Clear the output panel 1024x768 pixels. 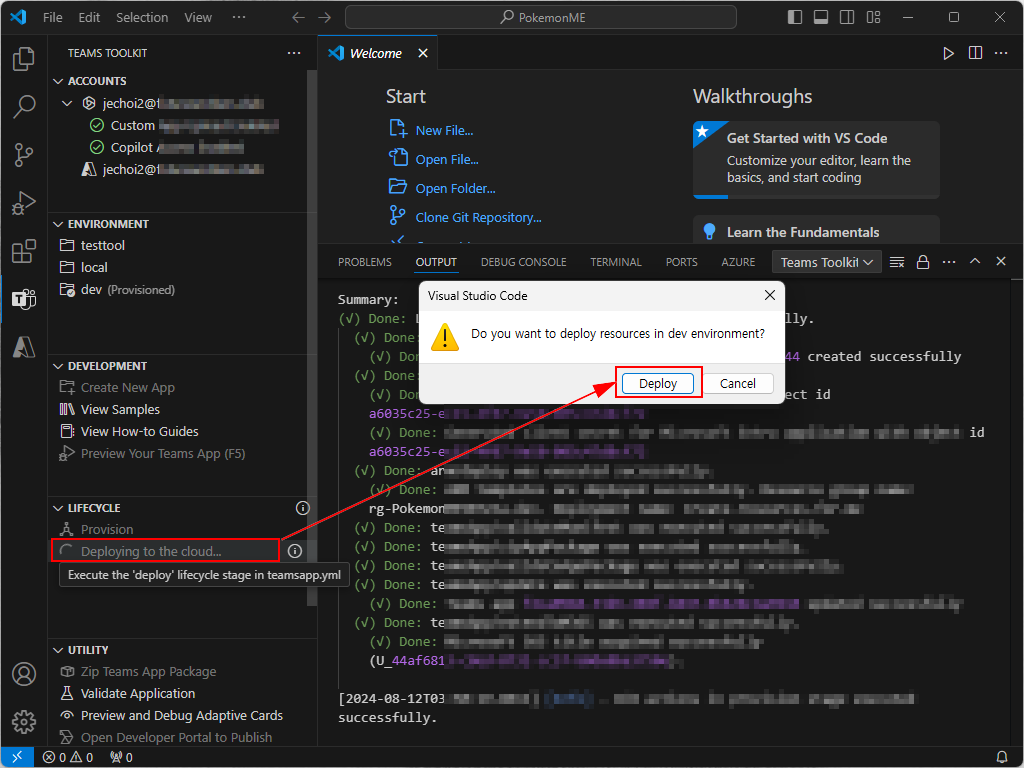tap(897, 262)
